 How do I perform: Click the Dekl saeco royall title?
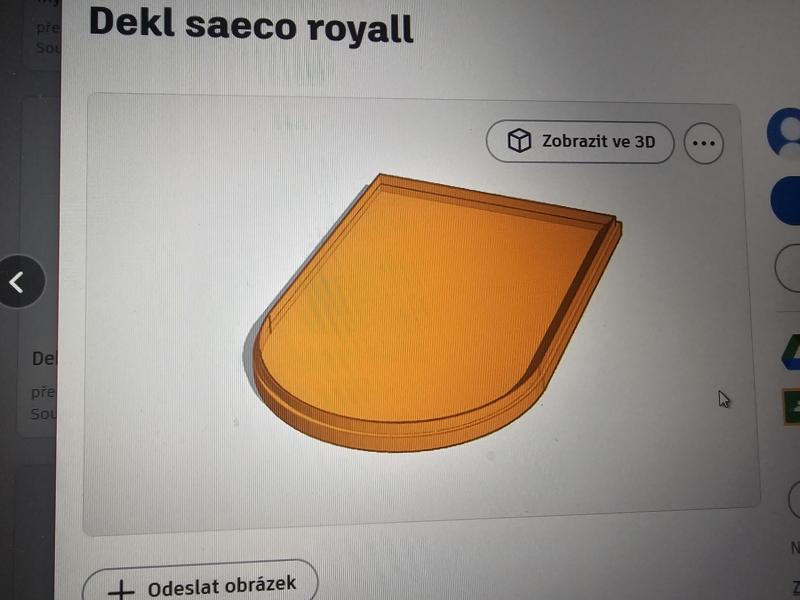click(x=251, y=26)
